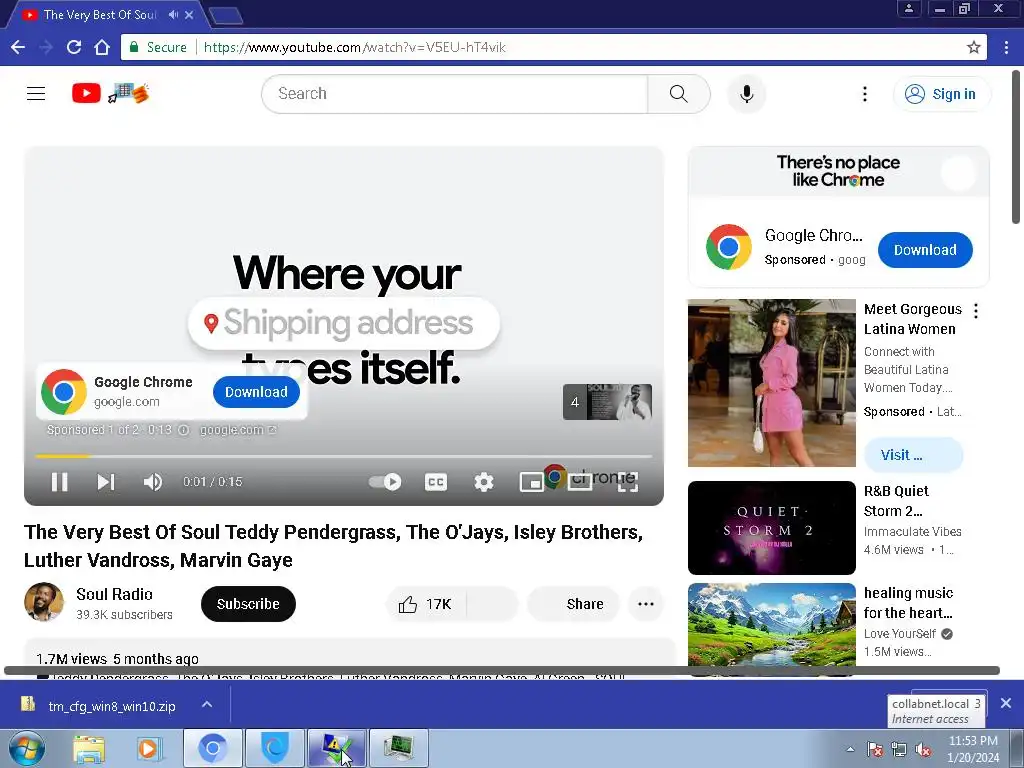
Task: Open the Meet Gorgeous Latina Women ad image
Action: (771, 383)
